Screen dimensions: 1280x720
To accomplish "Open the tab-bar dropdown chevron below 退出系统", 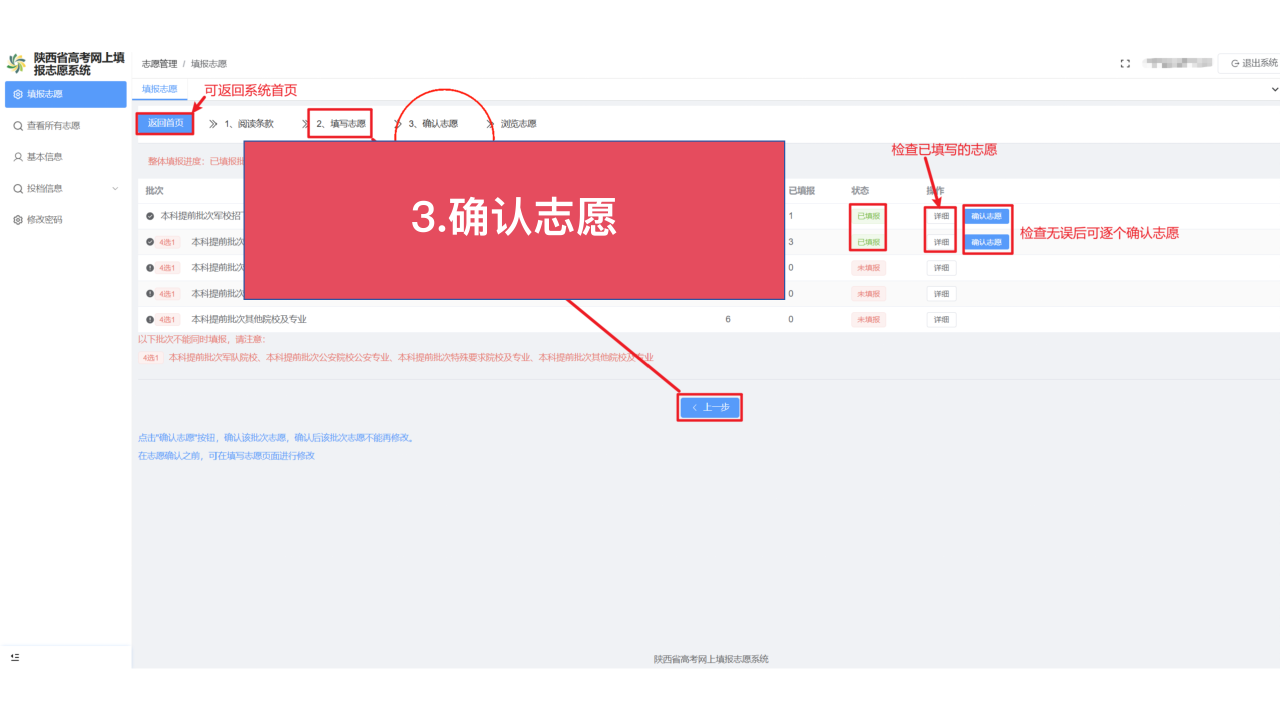I will point(1274,89).
